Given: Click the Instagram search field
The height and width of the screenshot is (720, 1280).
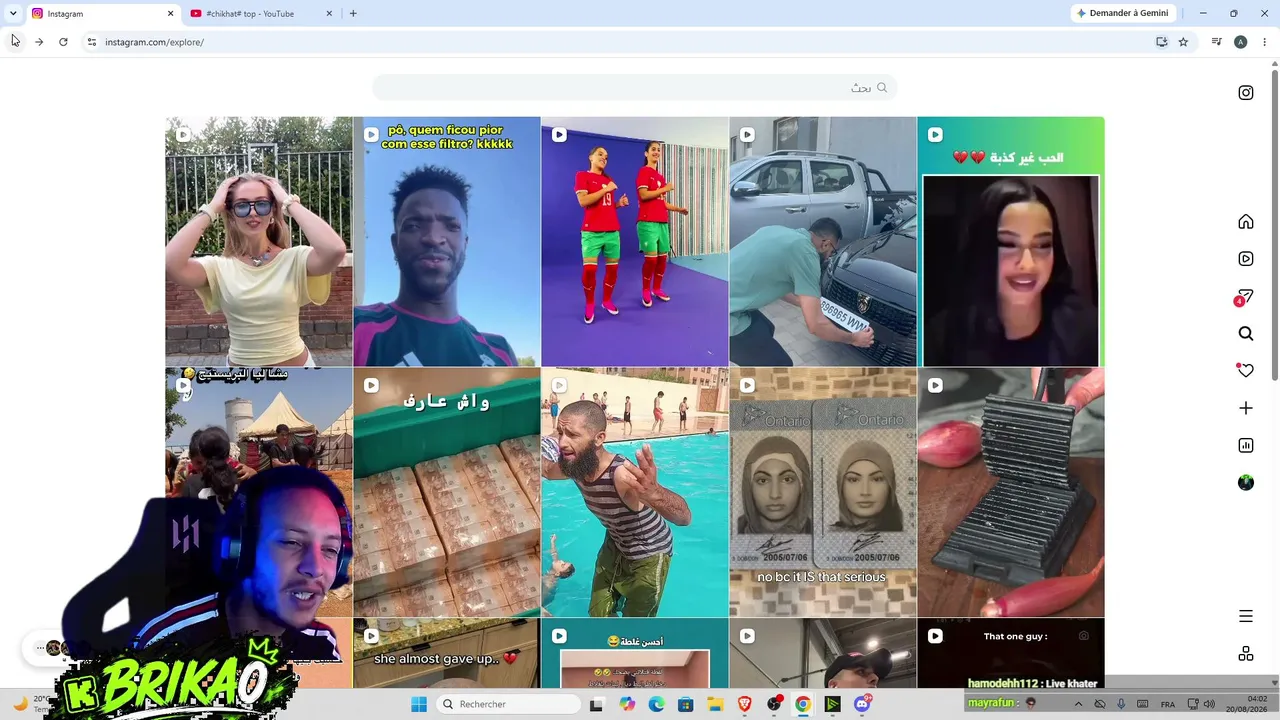Looking at the screenshot, I should (635, 88).
